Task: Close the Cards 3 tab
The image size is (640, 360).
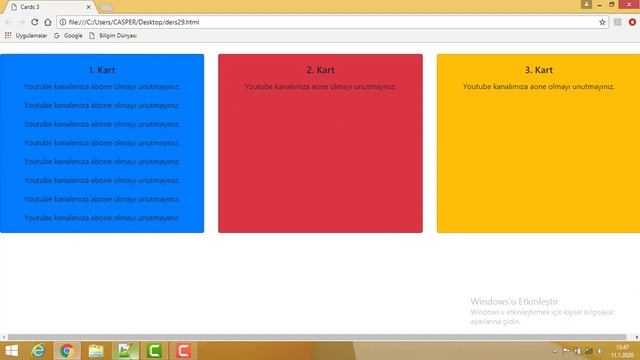Action: point(89,7)
